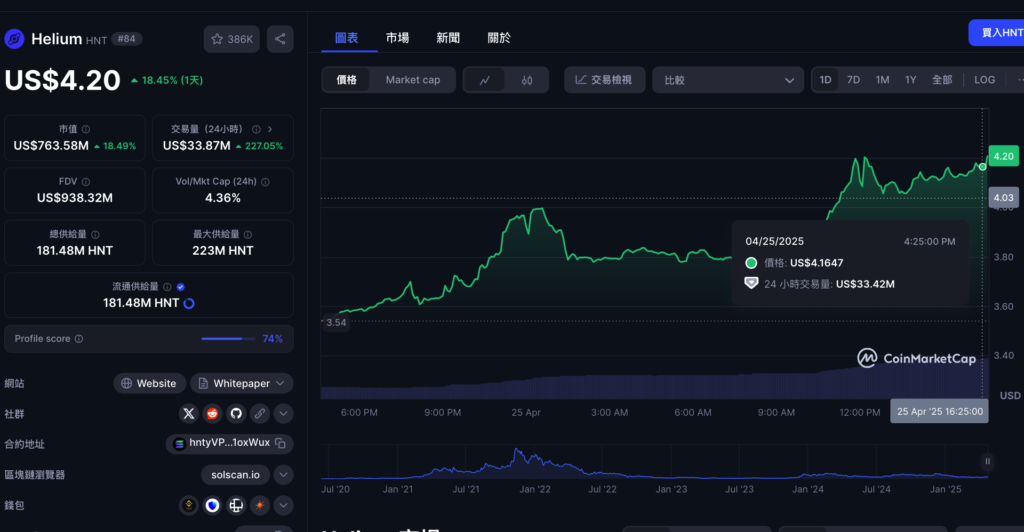Click the Profile score progress bar
Screen dimensions: 1024x532
pyautogui.click(x=228, y=339)
